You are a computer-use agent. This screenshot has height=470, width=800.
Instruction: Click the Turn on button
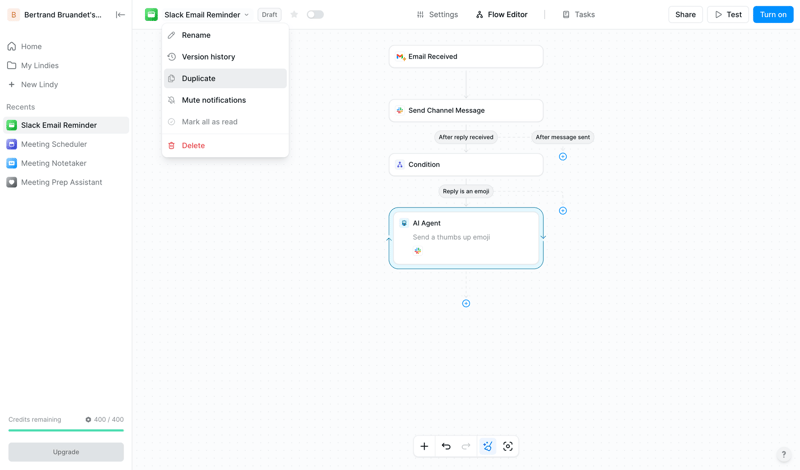(x=773, y=15)
